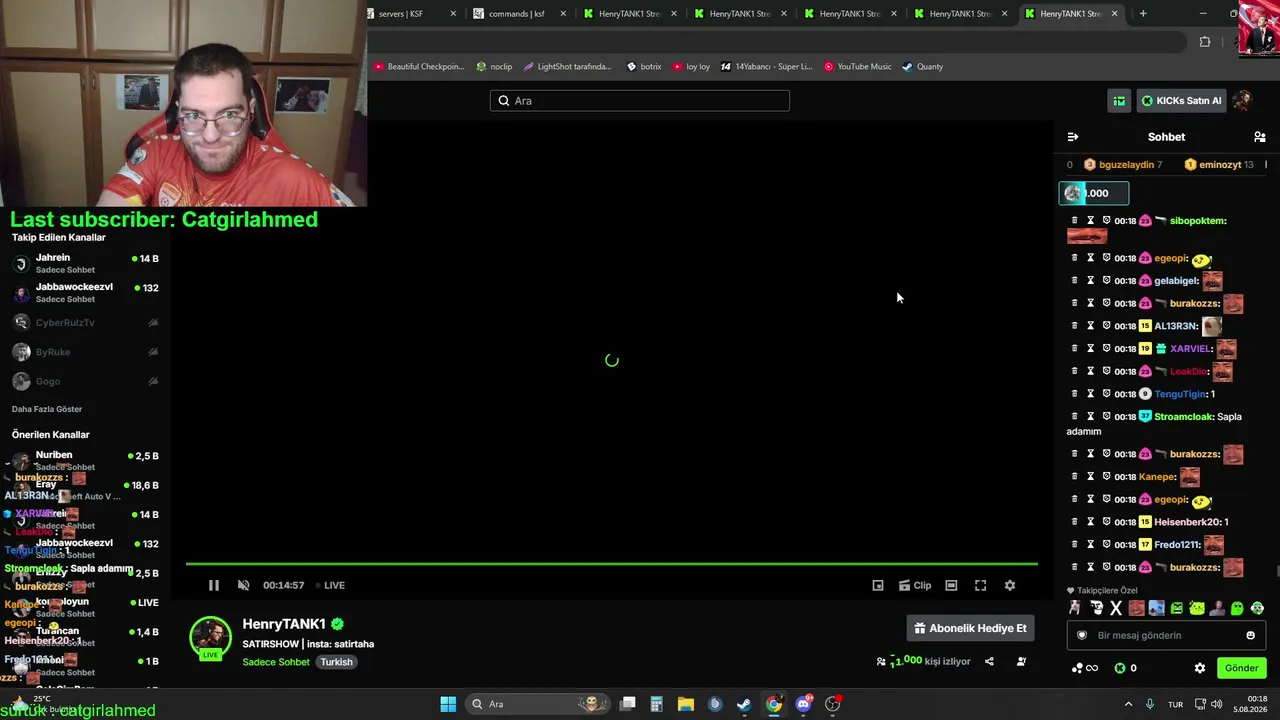Open noclip bookmark
Screen dimensions: 1280x720
coord(494,67)
